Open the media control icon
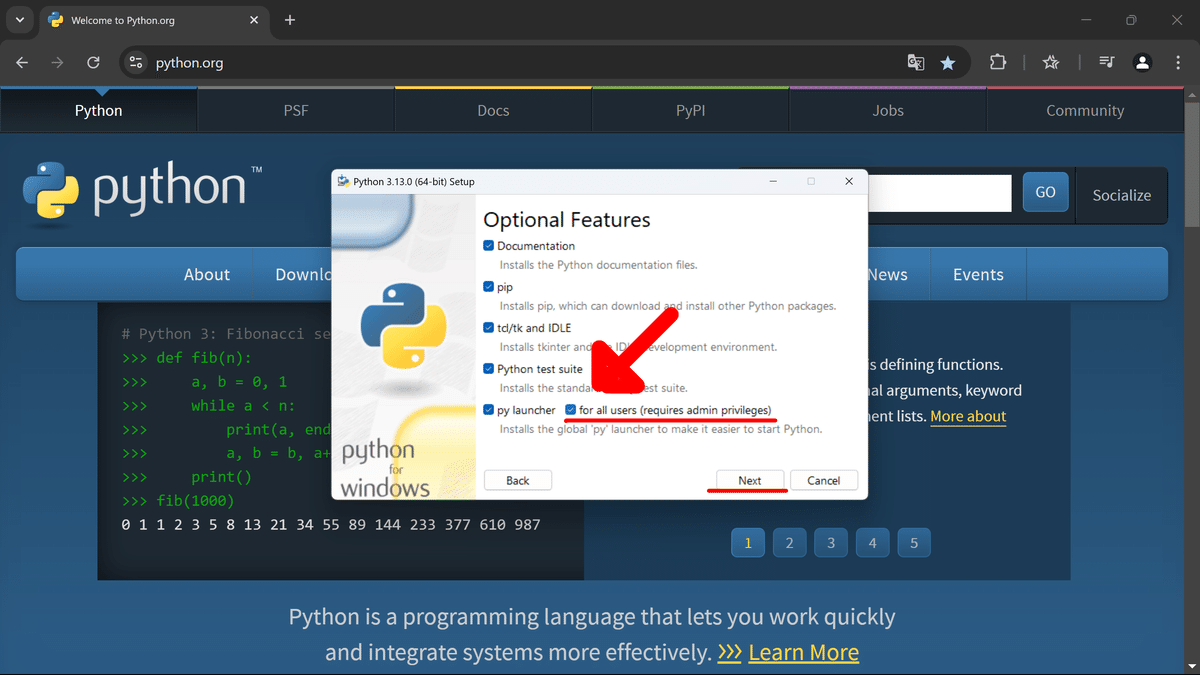Image resolution: width=1200 pixels, height=675 pixels. coord(1107,62)
